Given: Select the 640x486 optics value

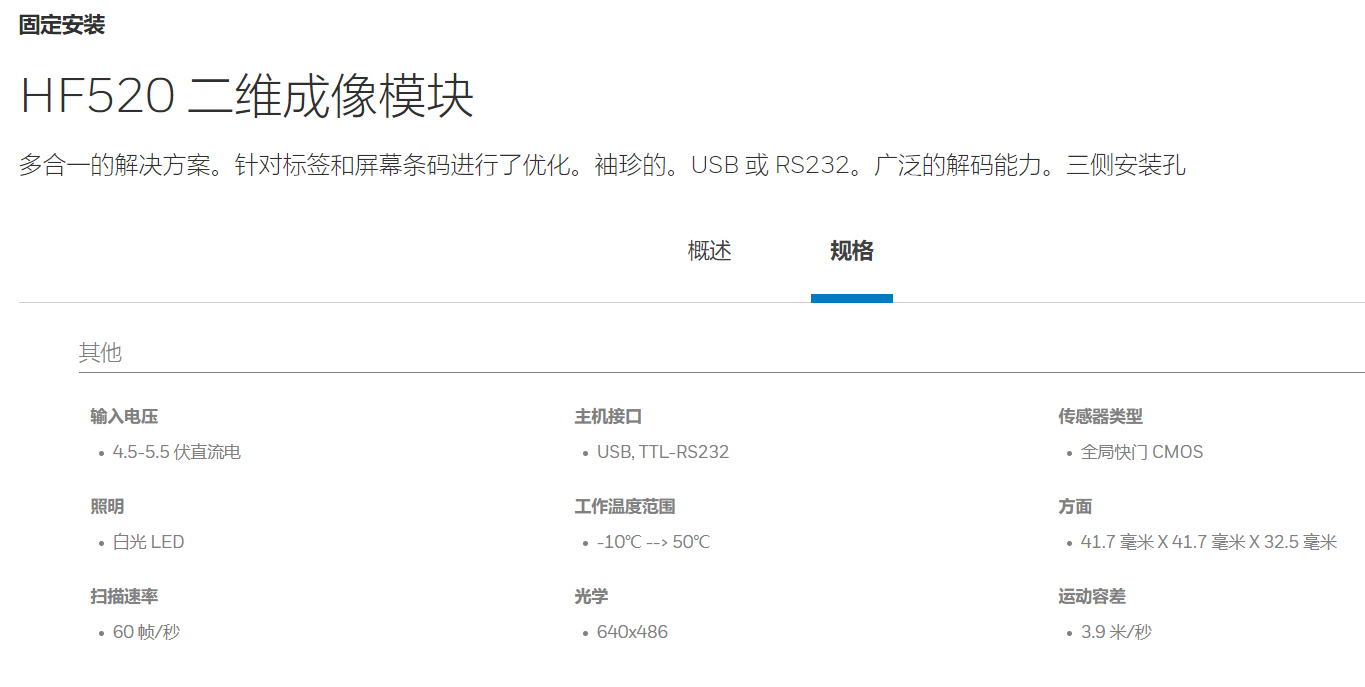Looking at the screenshot, I should [632, 632].
